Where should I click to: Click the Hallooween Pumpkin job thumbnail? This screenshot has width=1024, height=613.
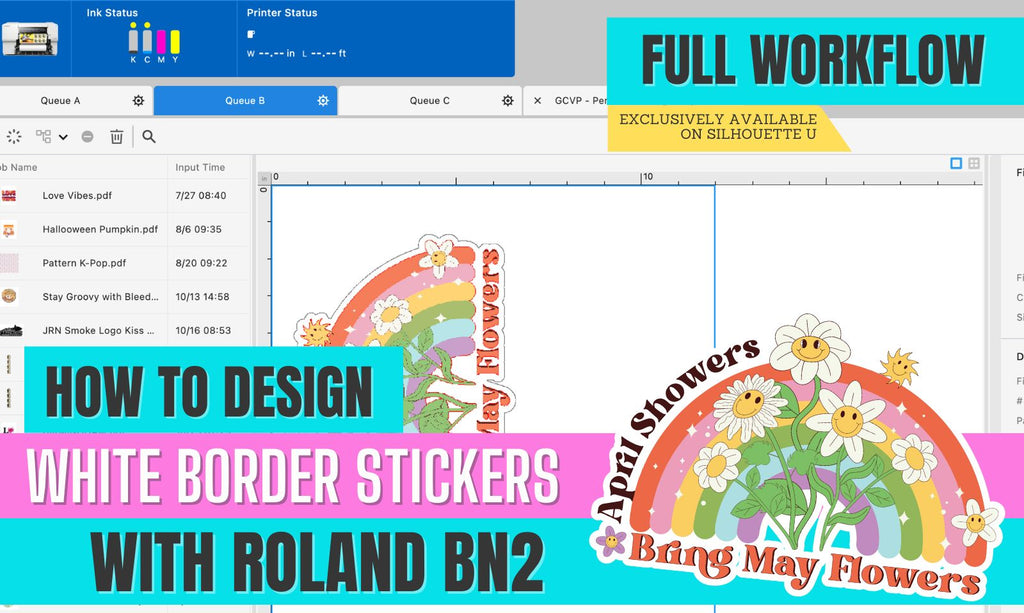pos(9,230)
